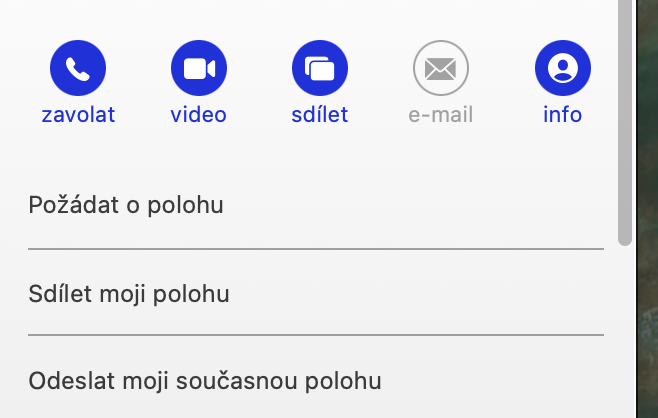Click empty panel space right of "Požádat o polohu"
Screen dimensions: 658x418
(420, 205)
